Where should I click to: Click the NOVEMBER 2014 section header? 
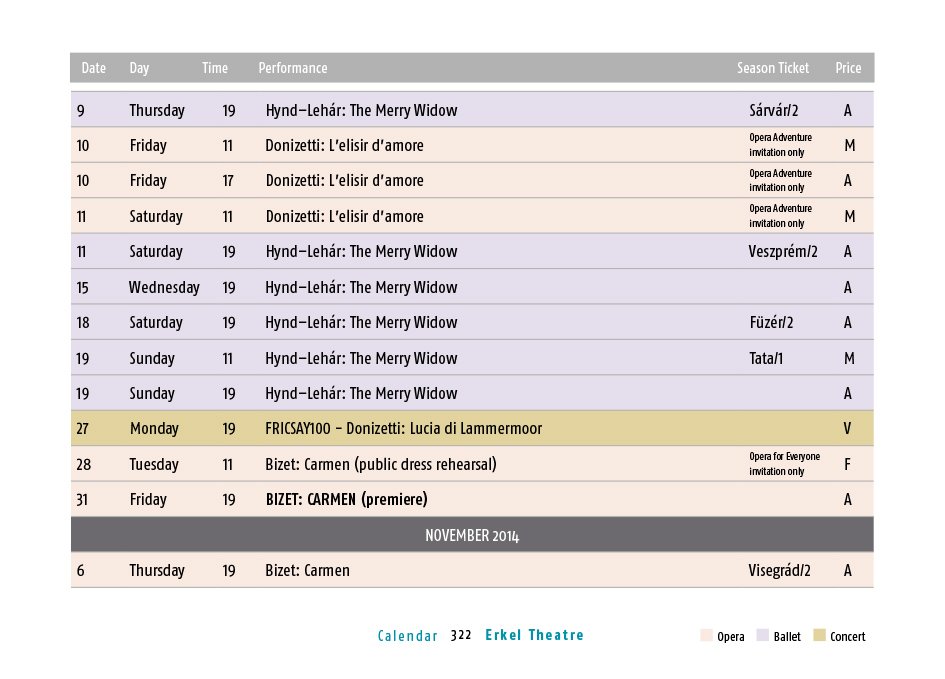coord(472,535)
